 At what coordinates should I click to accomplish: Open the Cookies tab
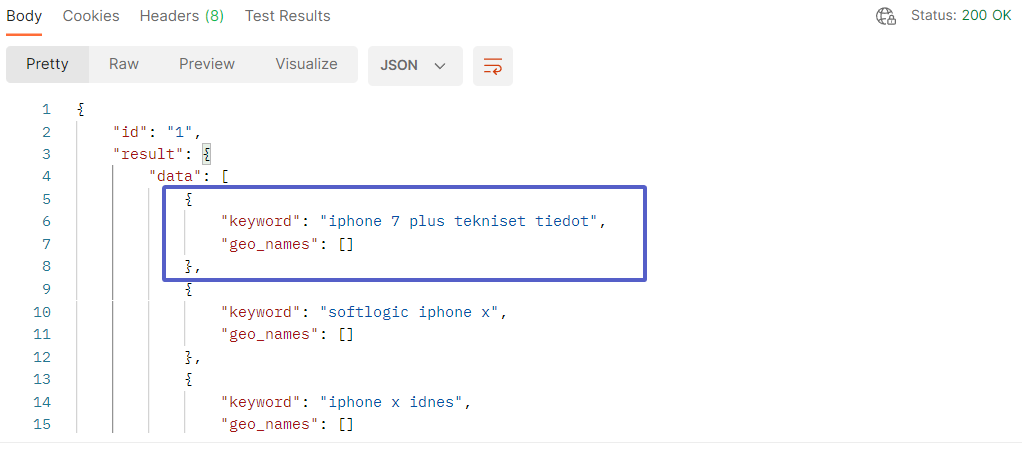(x=91, y=16)
